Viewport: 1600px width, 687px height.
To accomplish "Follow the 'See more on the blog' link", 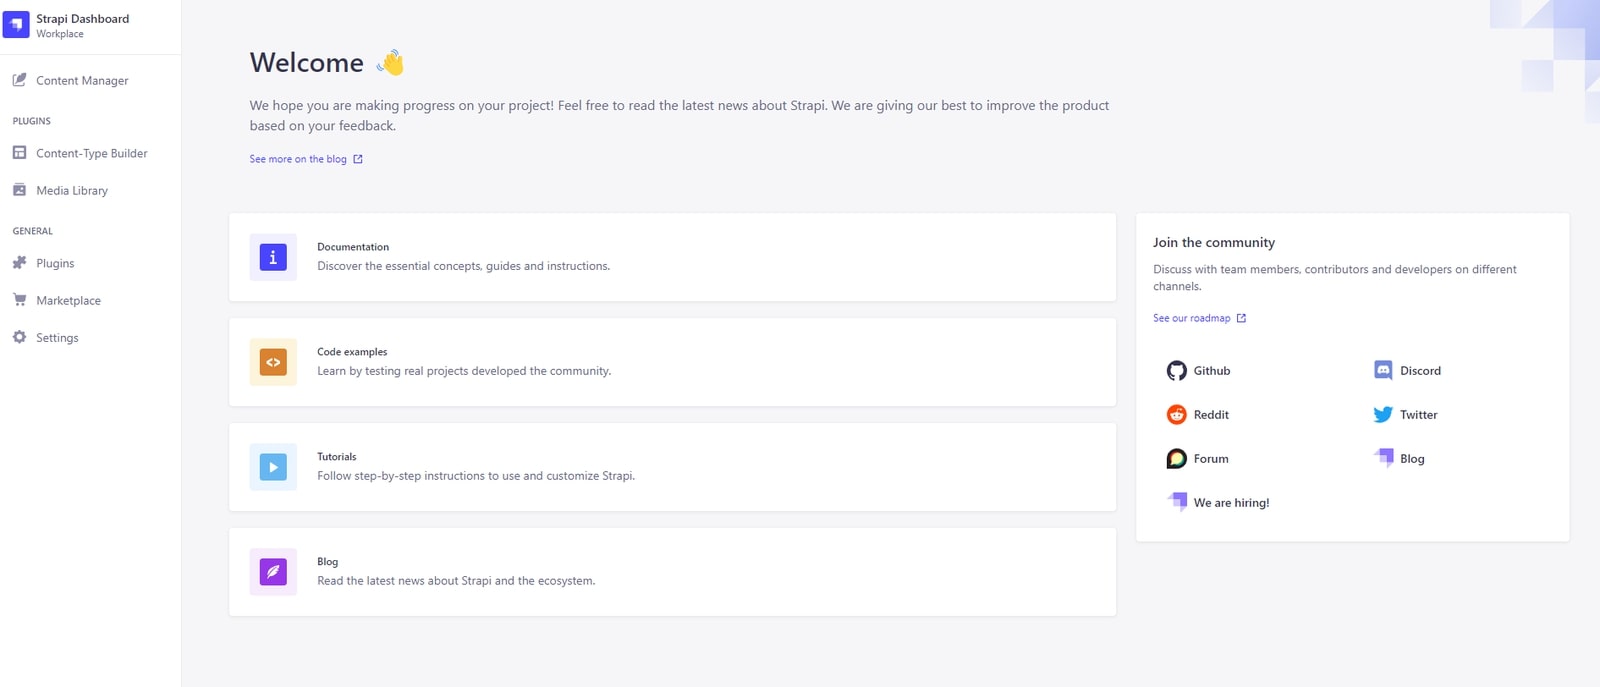I will (298, 159).
